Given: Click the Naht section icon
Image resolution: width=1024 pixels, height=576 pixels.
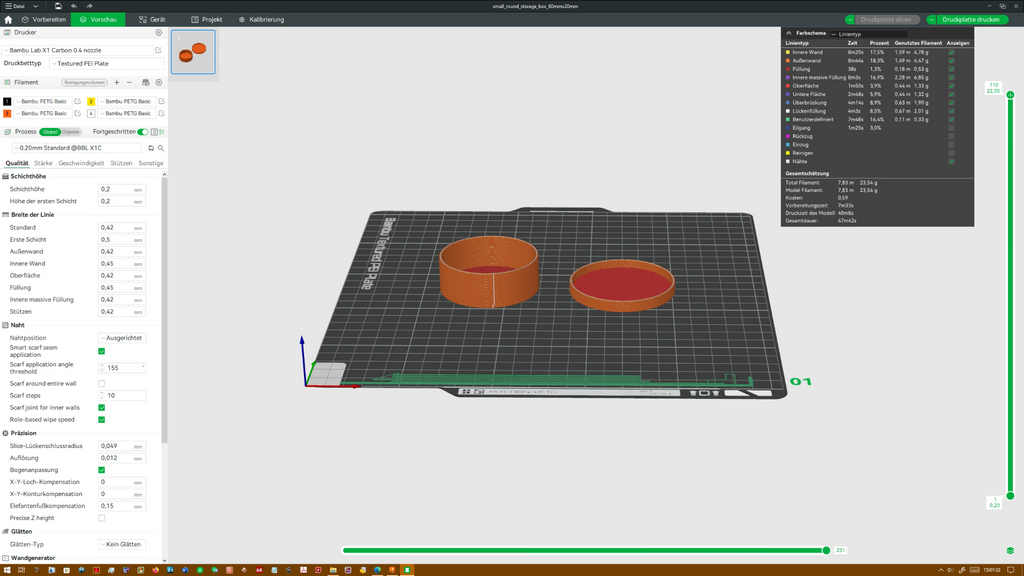Looking at the screenshot, I should (5, 325).
